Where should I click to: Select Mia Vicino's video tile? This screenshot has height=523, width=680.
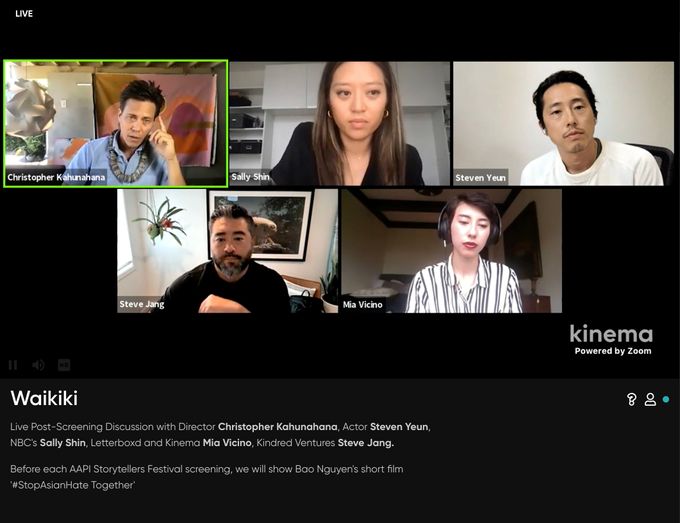click(451, 251)
